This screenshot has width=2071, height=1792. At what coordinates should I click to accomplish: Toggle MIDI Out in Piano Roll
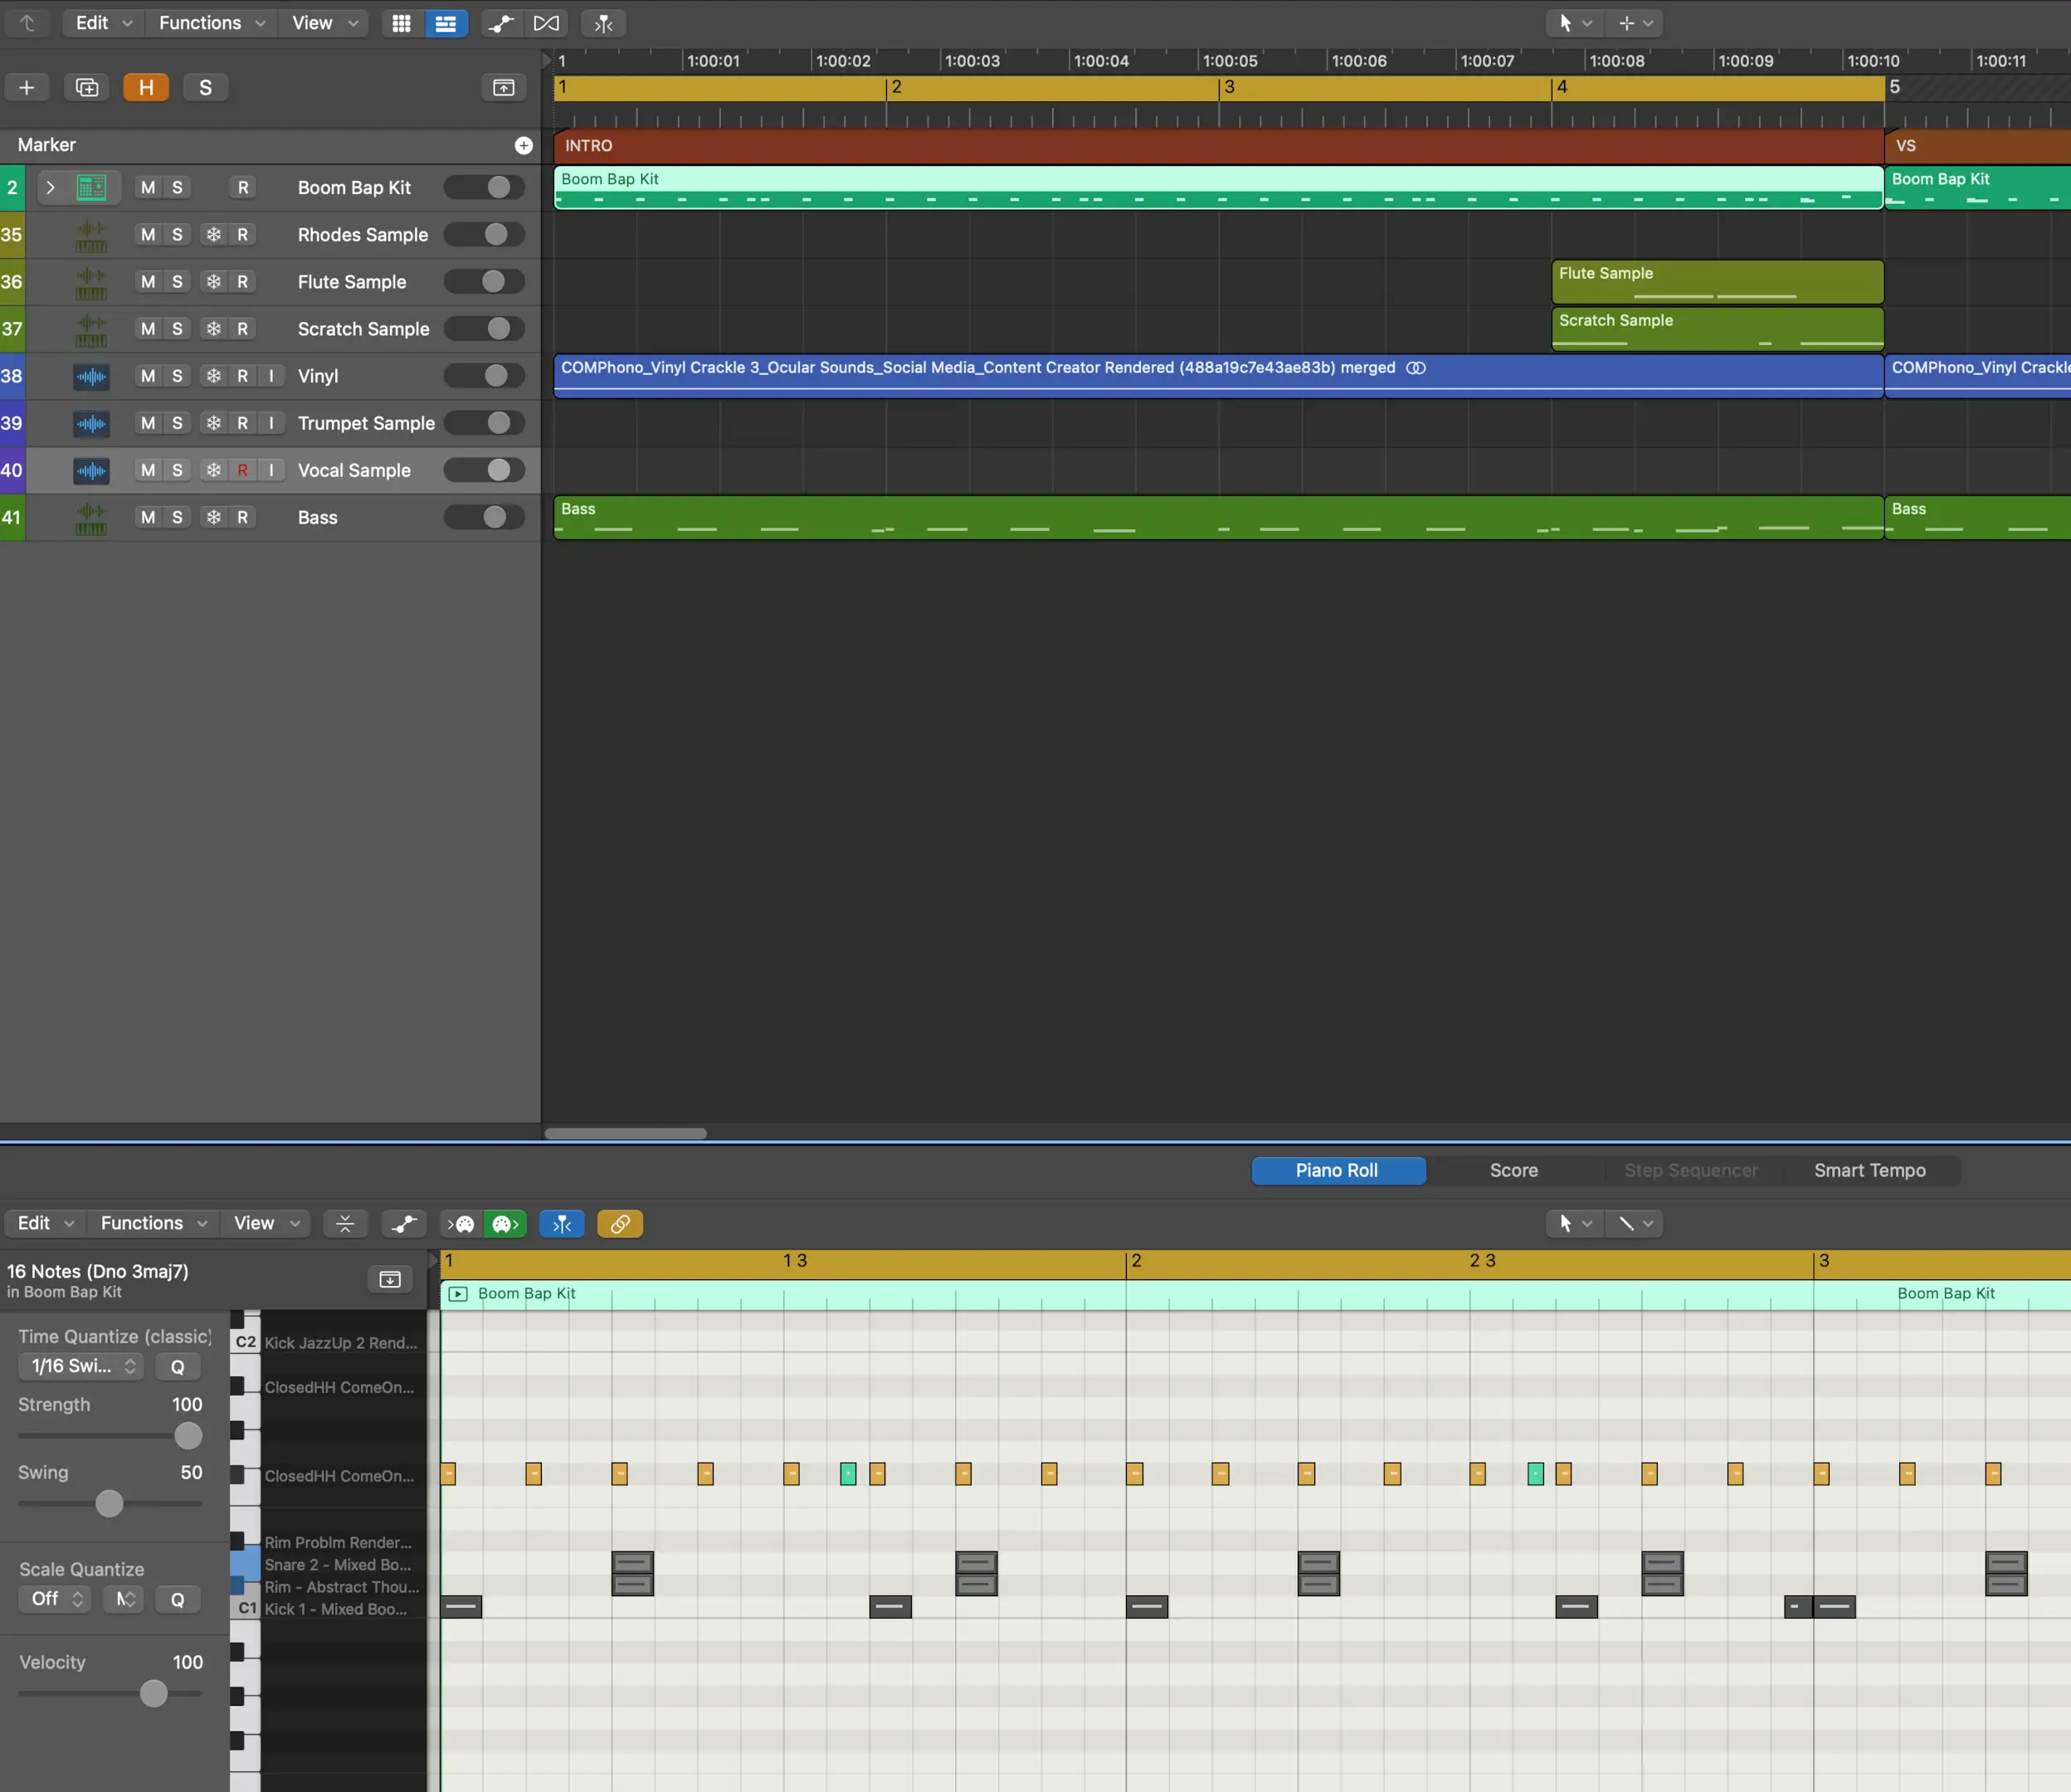[x=505, y=1223]
